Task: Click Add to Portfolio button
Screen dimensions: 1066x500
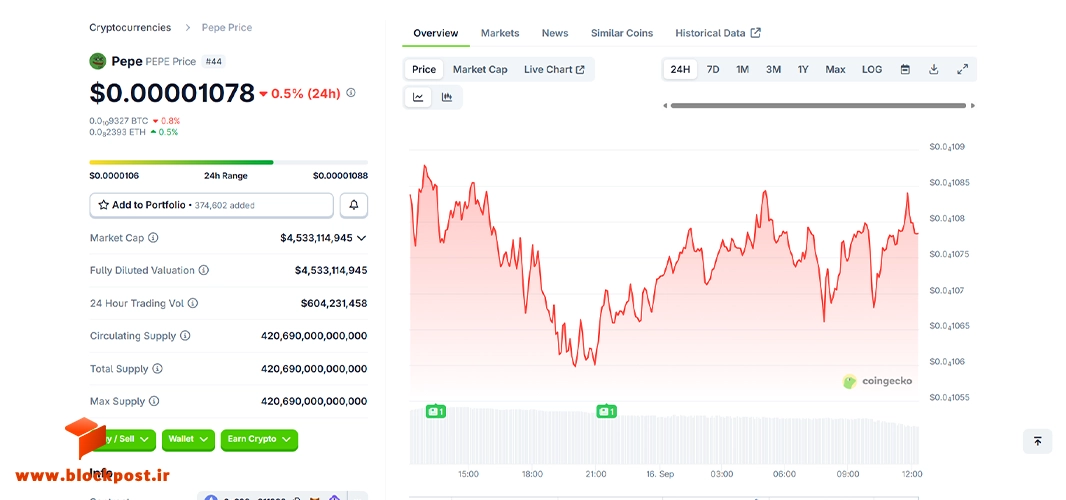Action: pos(211,205)
